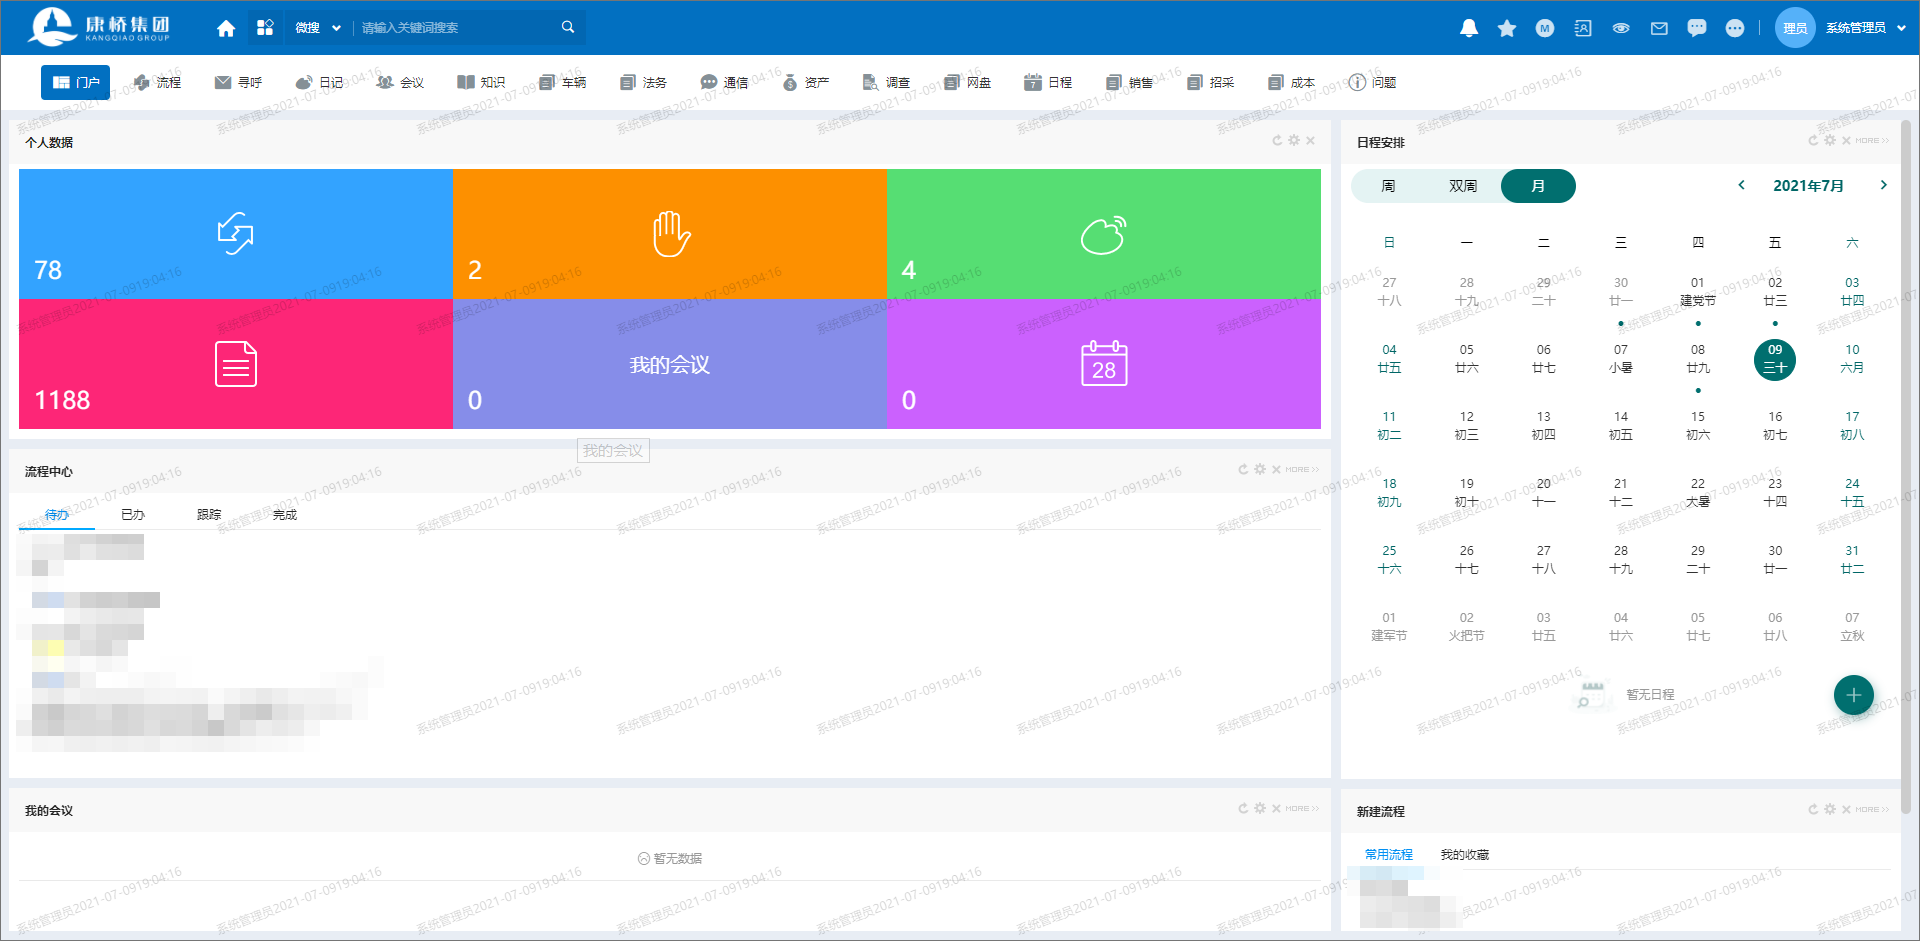Click MORE link in 我的会议 panel
Viewport: 1920px width, 941px height.
tap(1302, 808)
